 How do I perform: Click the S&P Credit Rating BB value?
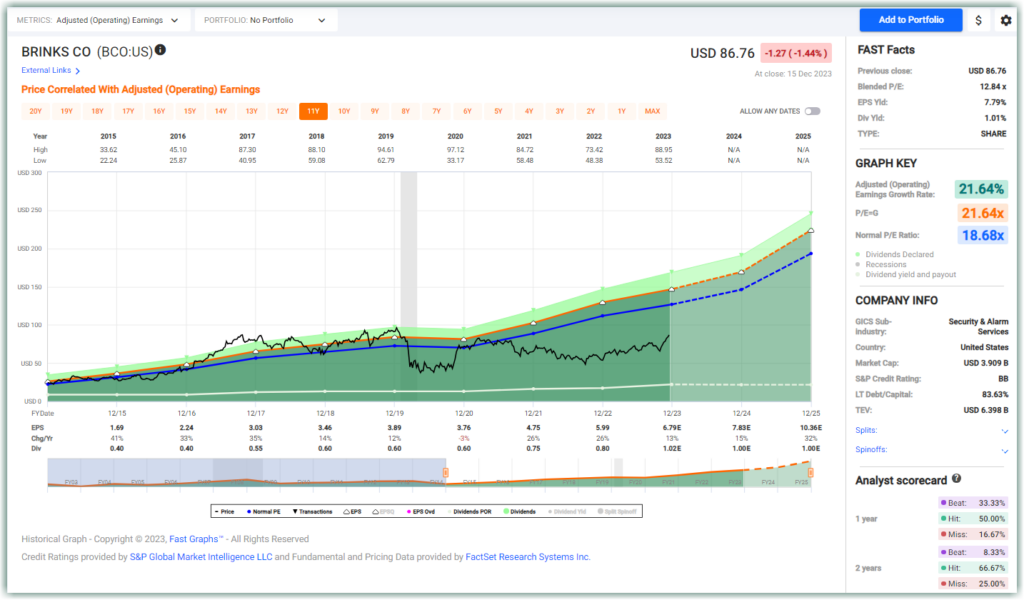[1003, 379]
